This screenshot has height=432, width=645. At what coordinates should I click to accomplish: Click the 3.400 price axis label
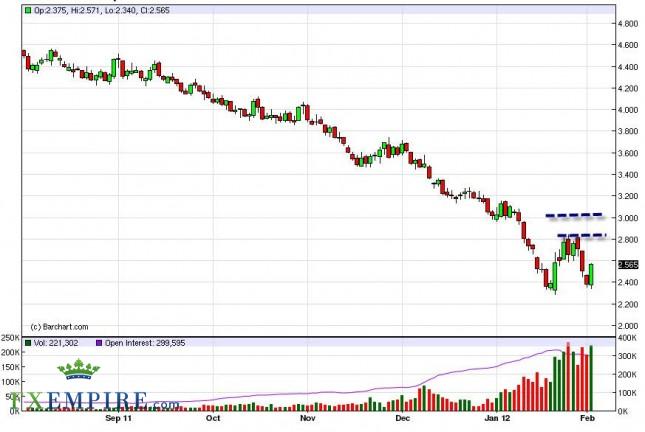tap(628, 174)
